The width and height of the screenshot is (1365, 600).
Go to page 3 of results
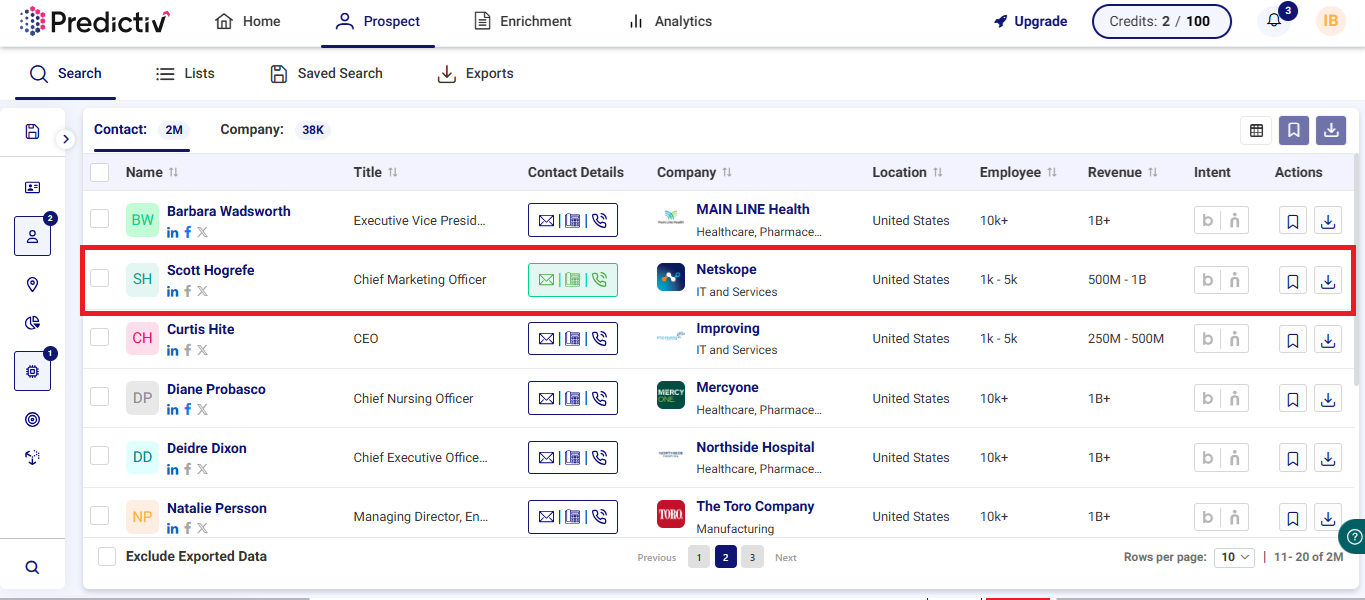pyautogui.click(x=752, y=557)
